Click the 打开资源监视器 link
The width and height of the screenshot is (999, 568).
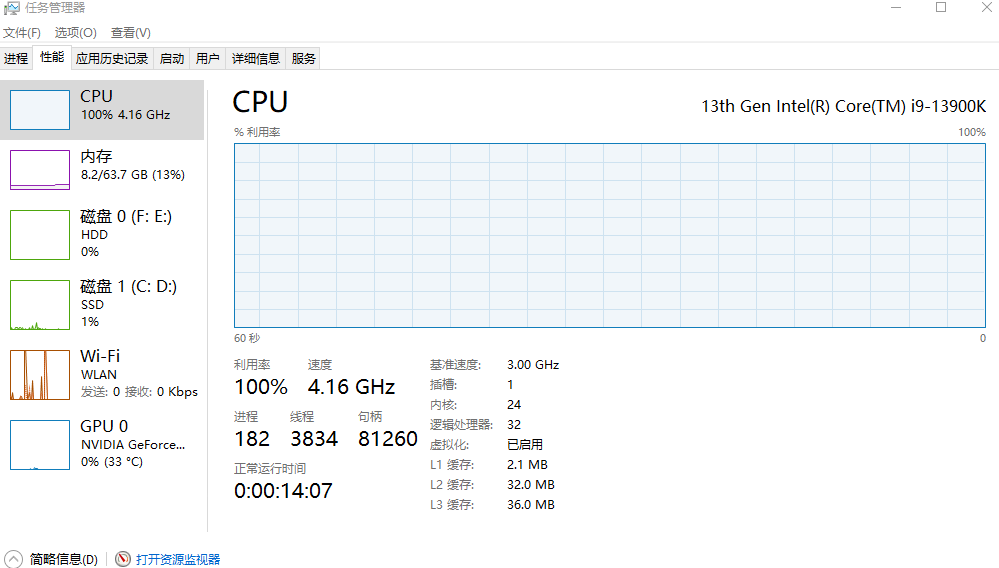point(178,559)
